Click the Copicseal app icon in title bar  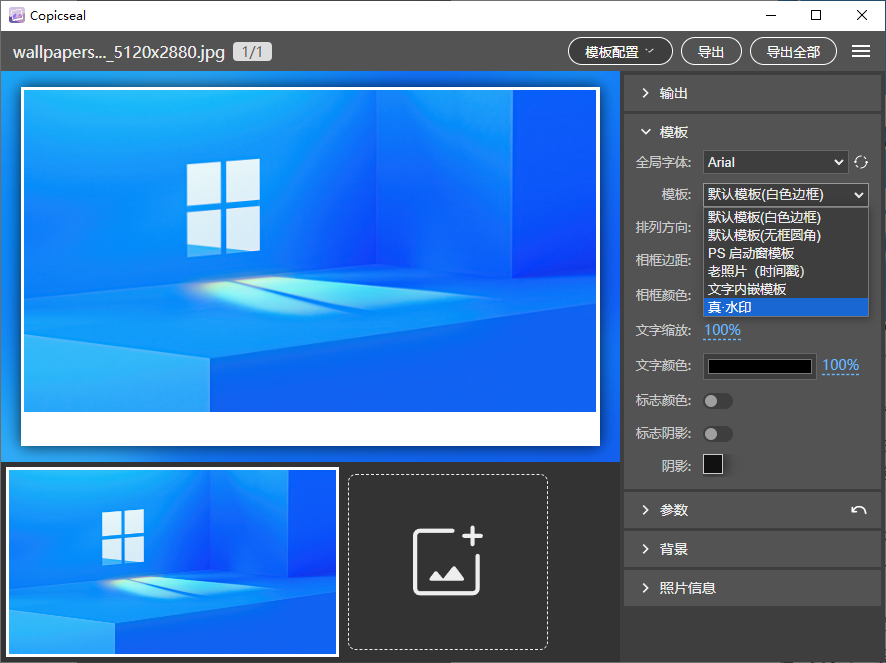15,15
